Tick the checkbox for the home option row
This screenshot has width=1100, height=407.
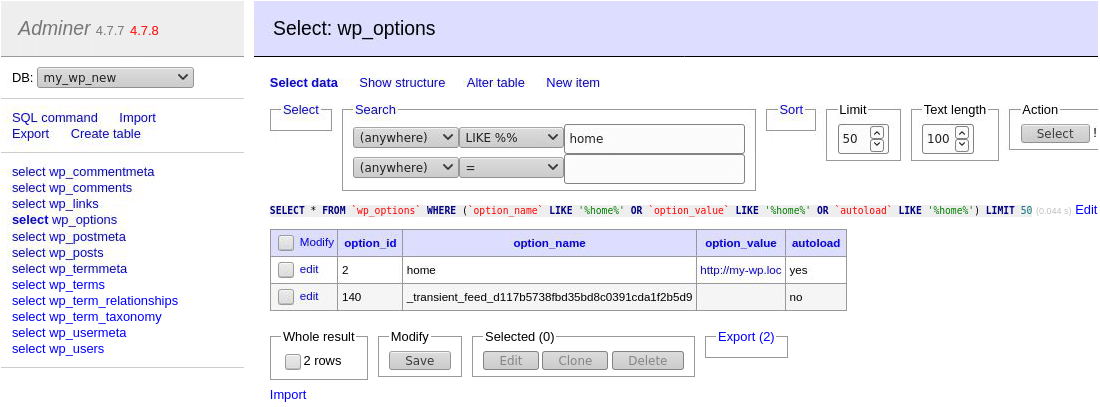(286, 270)
